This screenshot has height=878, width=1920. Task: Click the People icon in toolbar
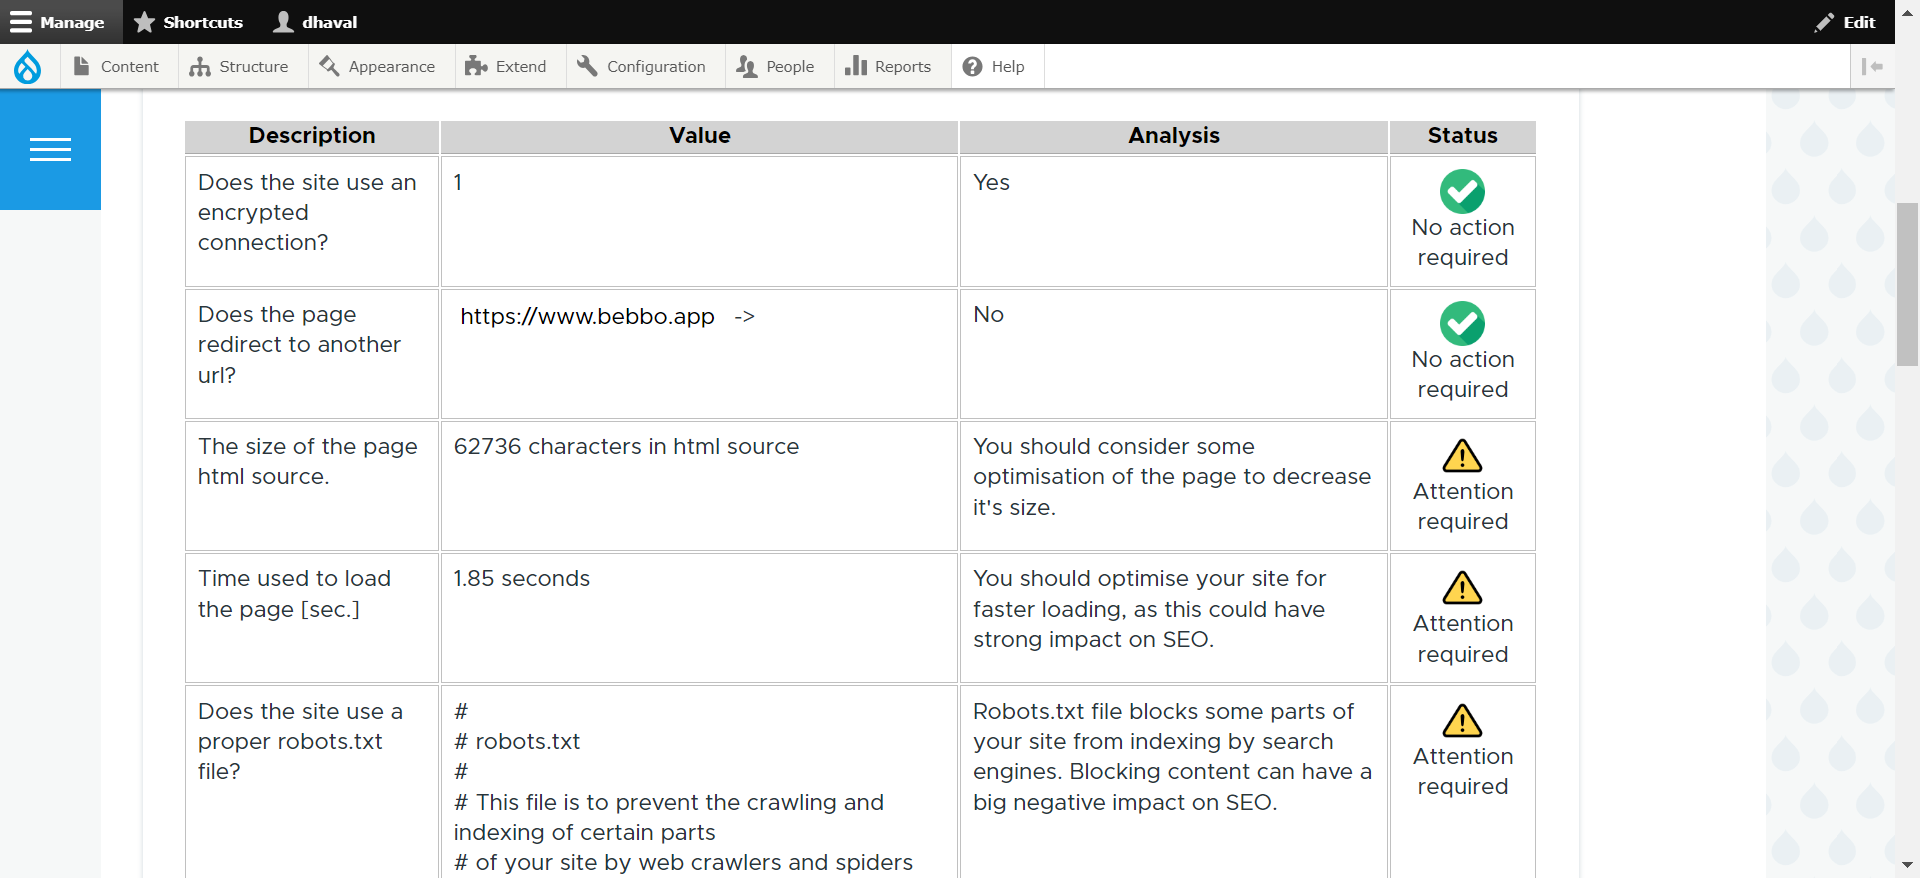tap(747, 67)
